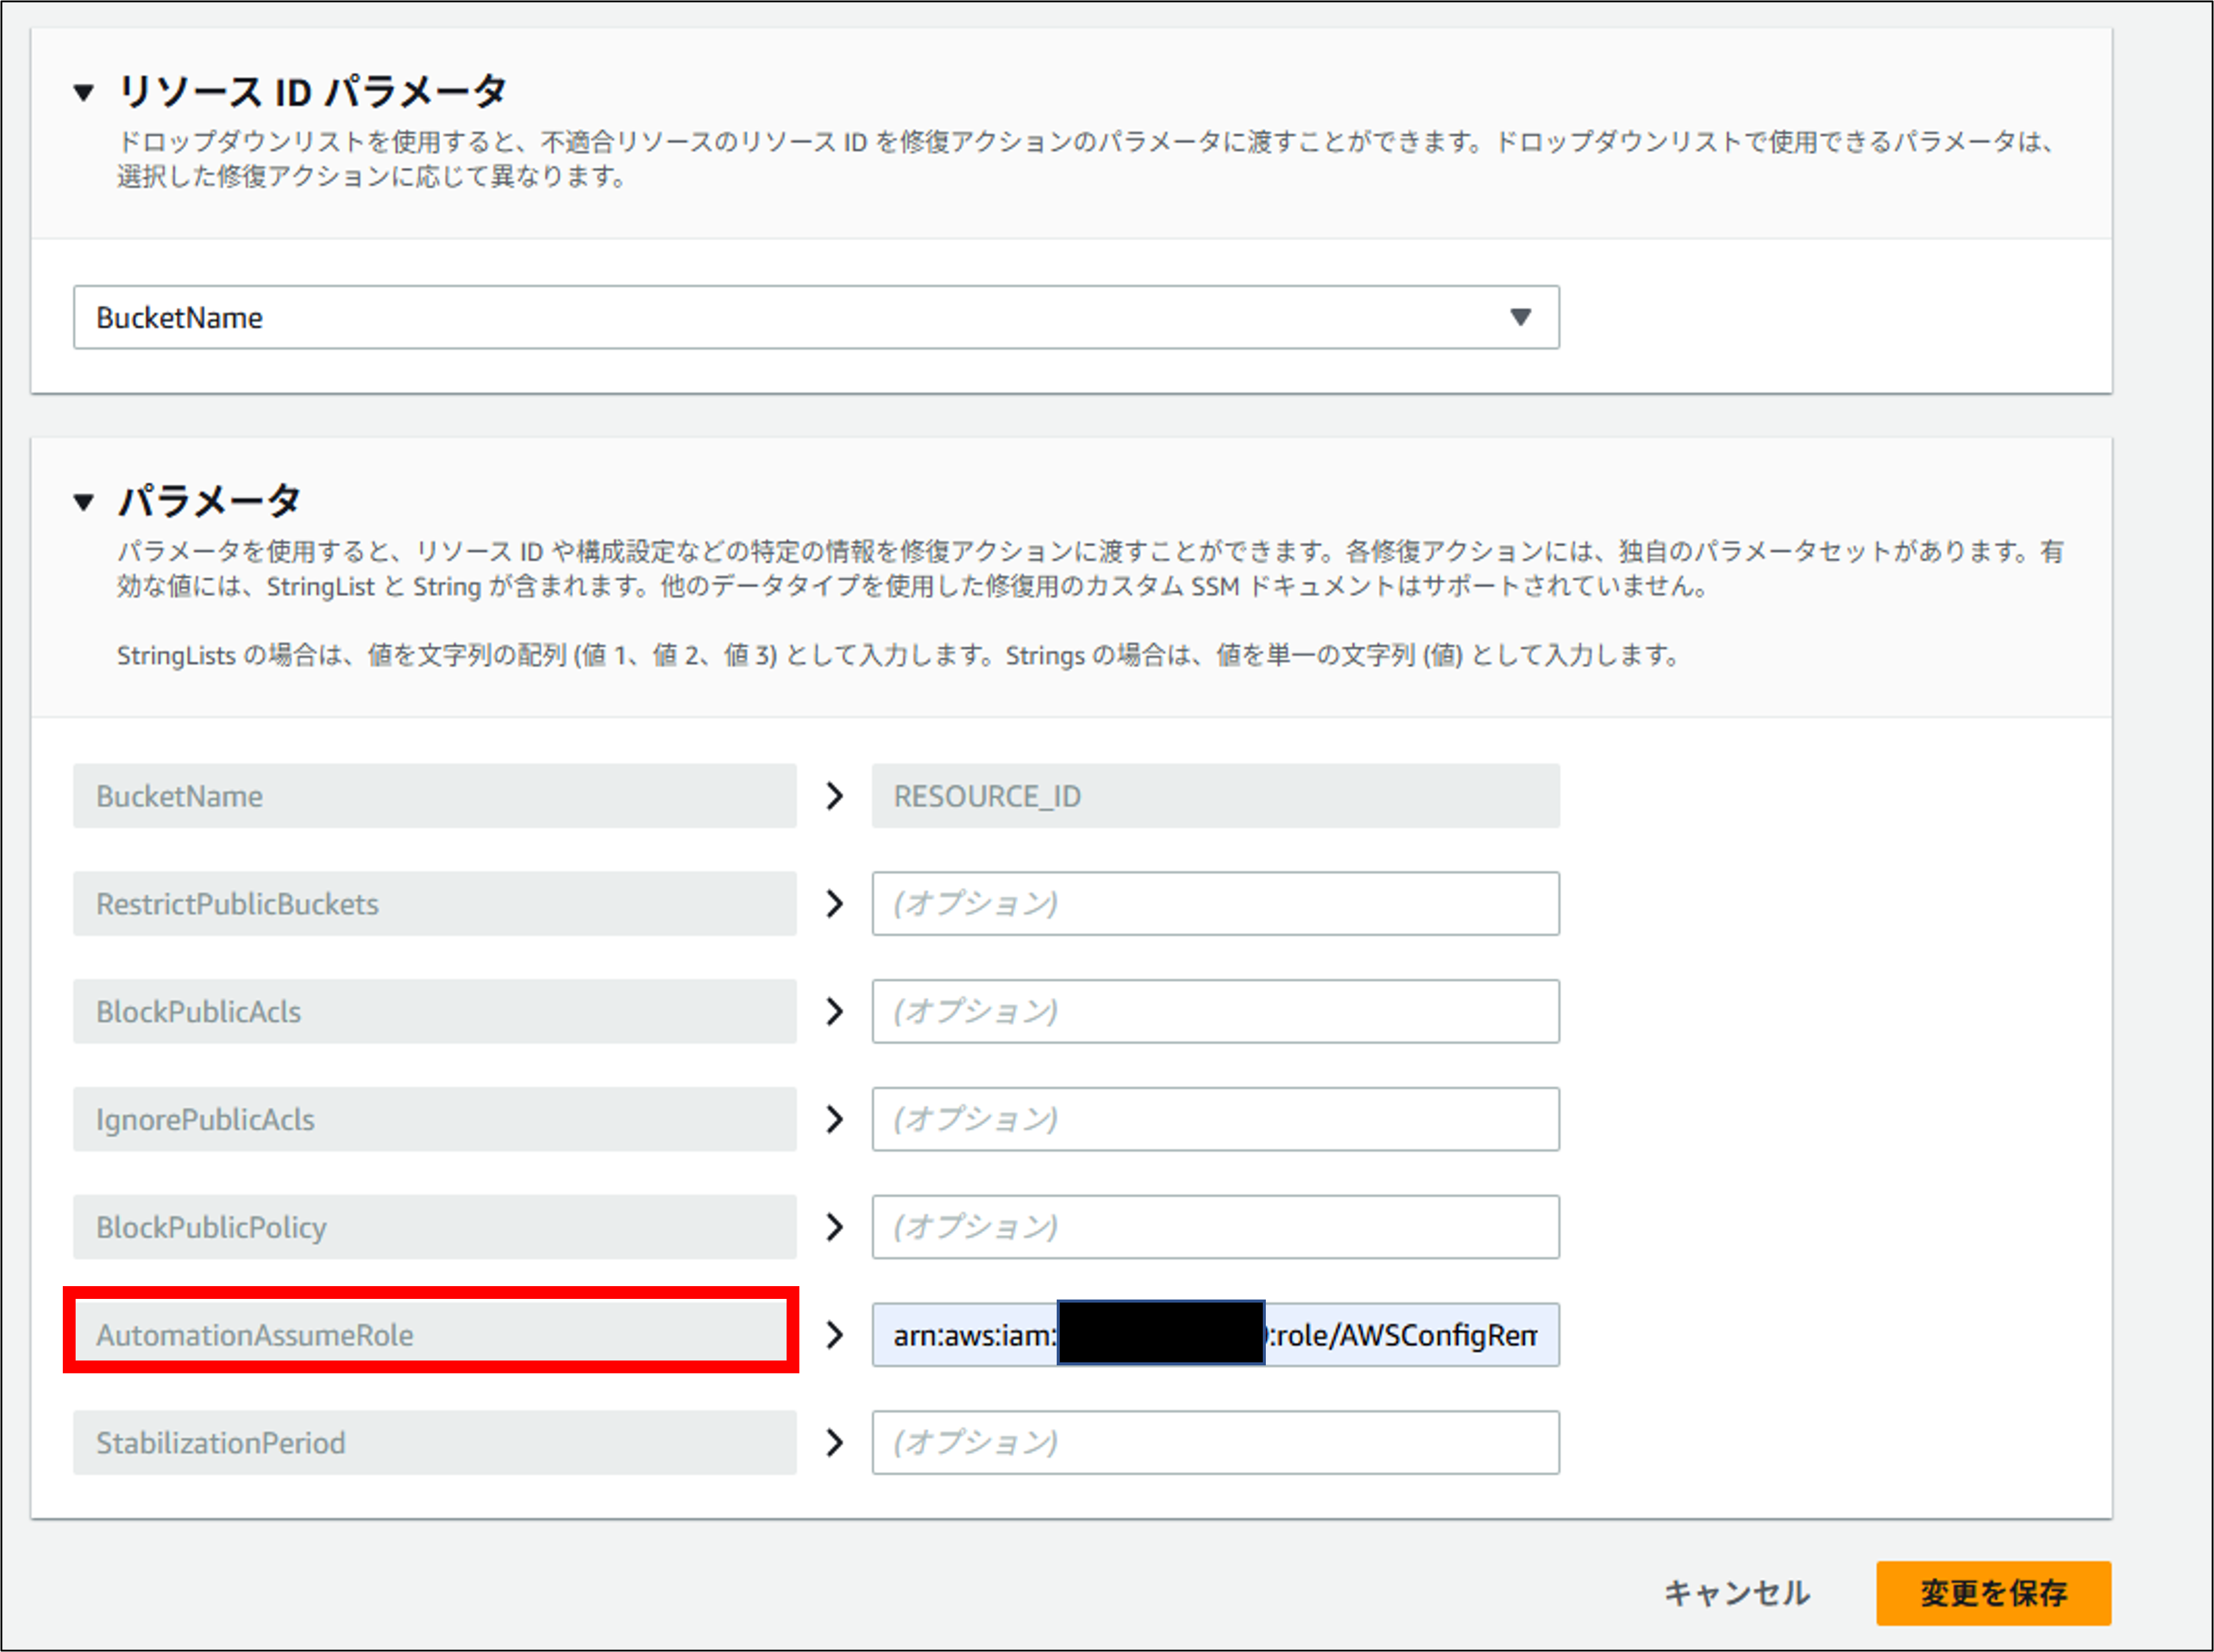Click the キャンセル cancel button
This screenshot has width=2214, height=1652.
1736,1593
